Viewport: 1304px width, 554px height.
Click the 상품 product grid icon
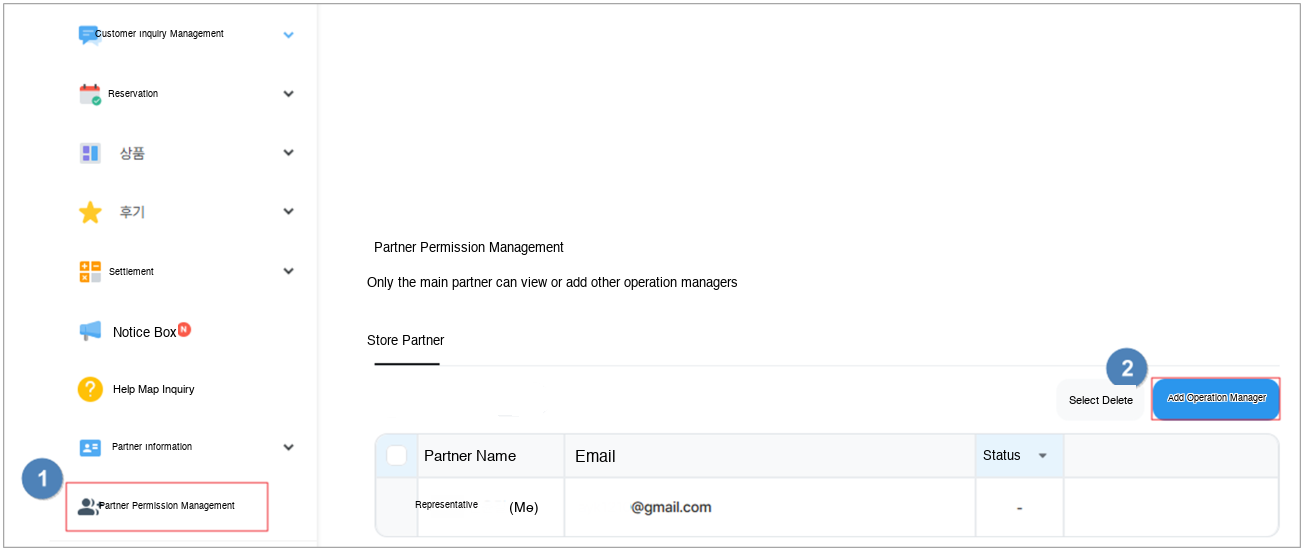[90, 153]
